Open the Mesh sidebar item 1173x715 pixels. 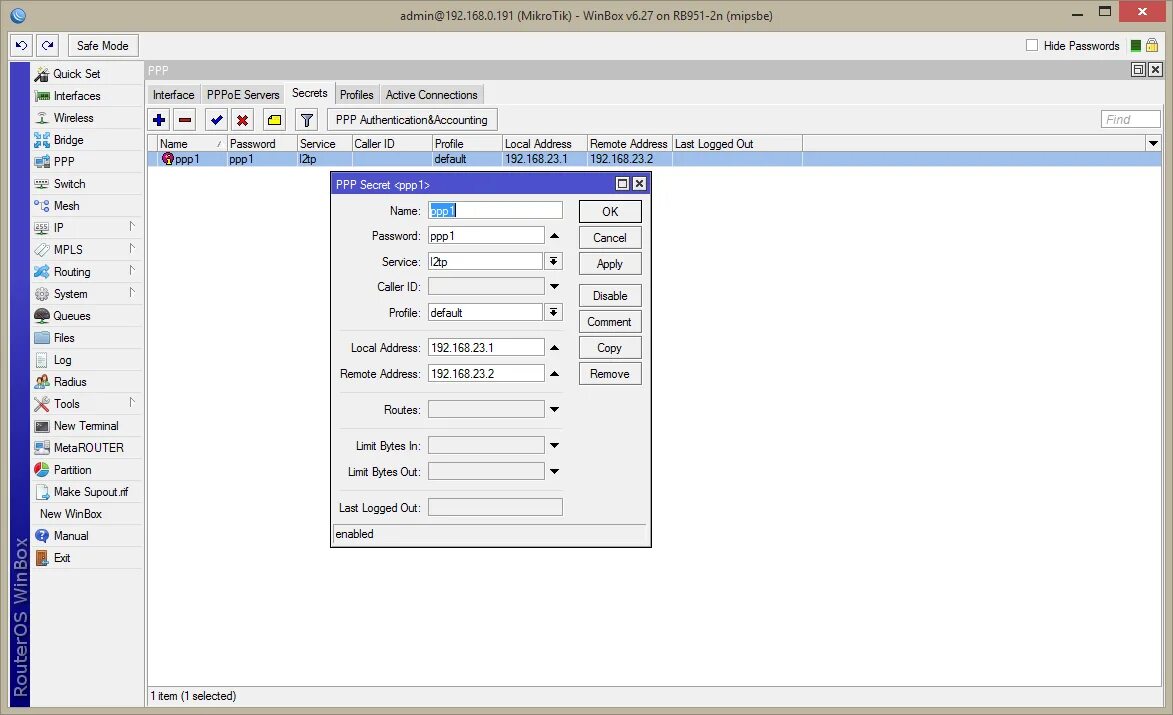pos(87,206)
